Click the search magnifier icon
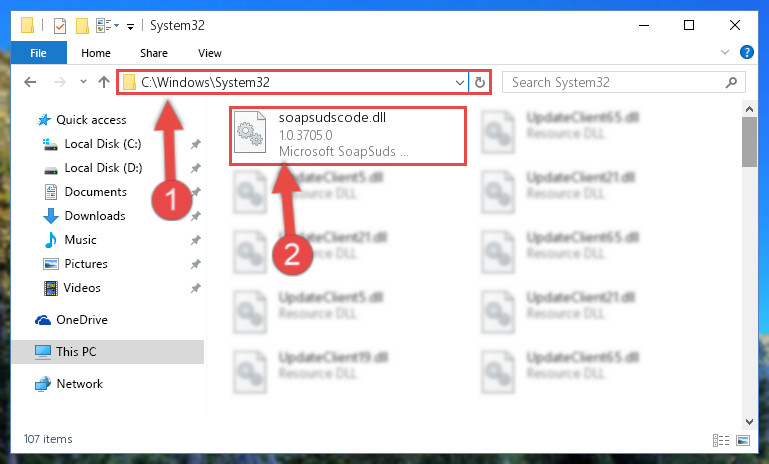This screenshot has width=769, height=464. (x=731, y=82)
